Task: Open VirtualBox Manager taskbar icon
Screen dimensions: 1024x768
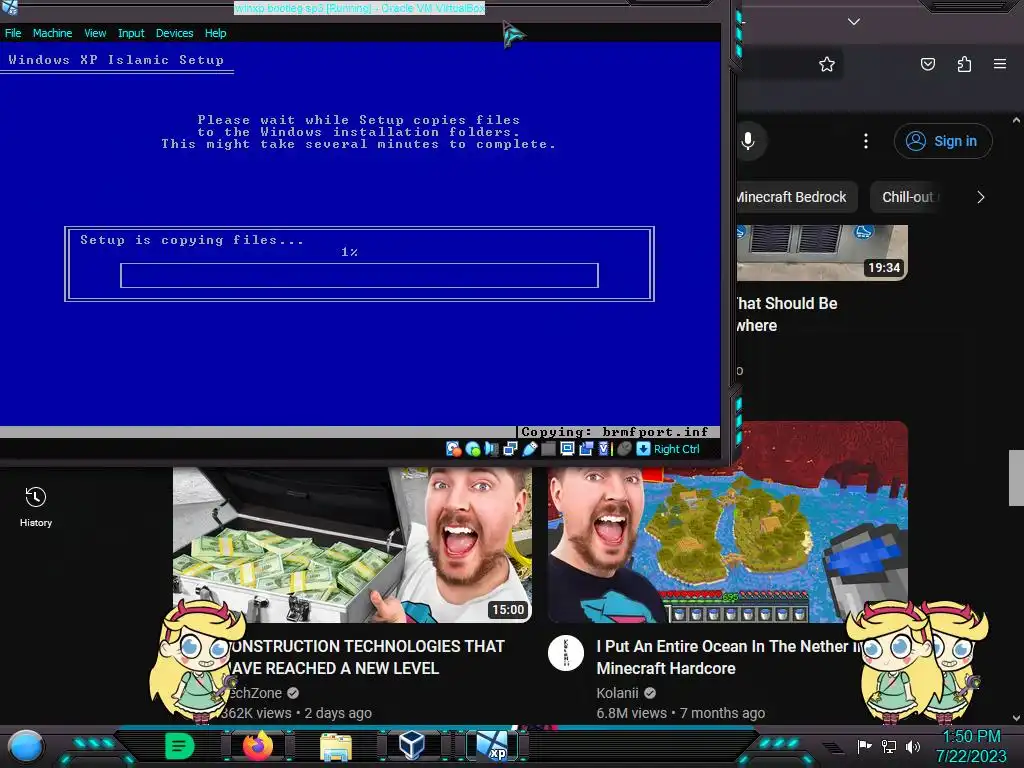Action: [412, 746]
